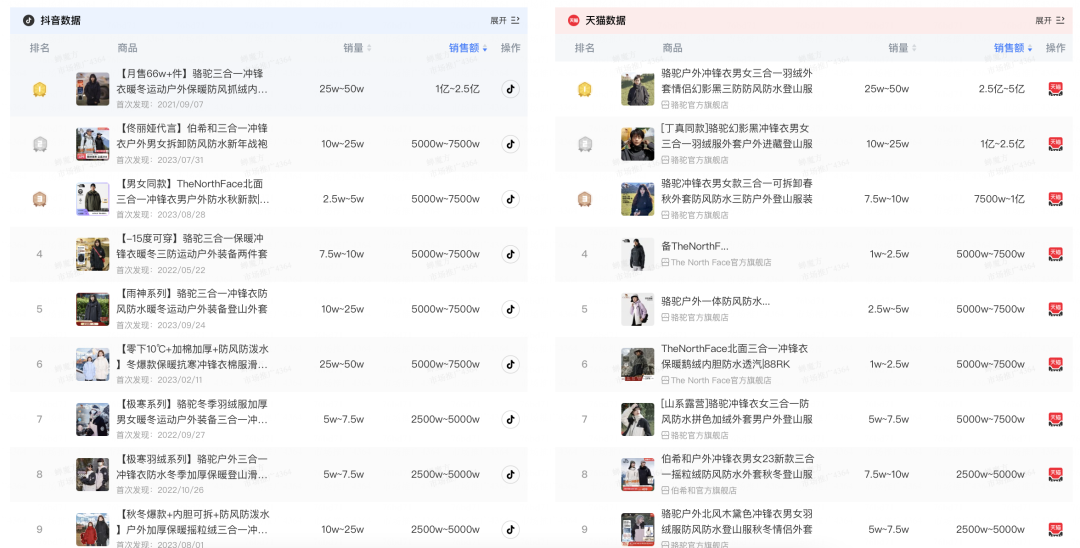Open thumbnail of 月售66w+件 骆驼 product
This screenshot has height=548, width=1080.
tap(93, 89)
